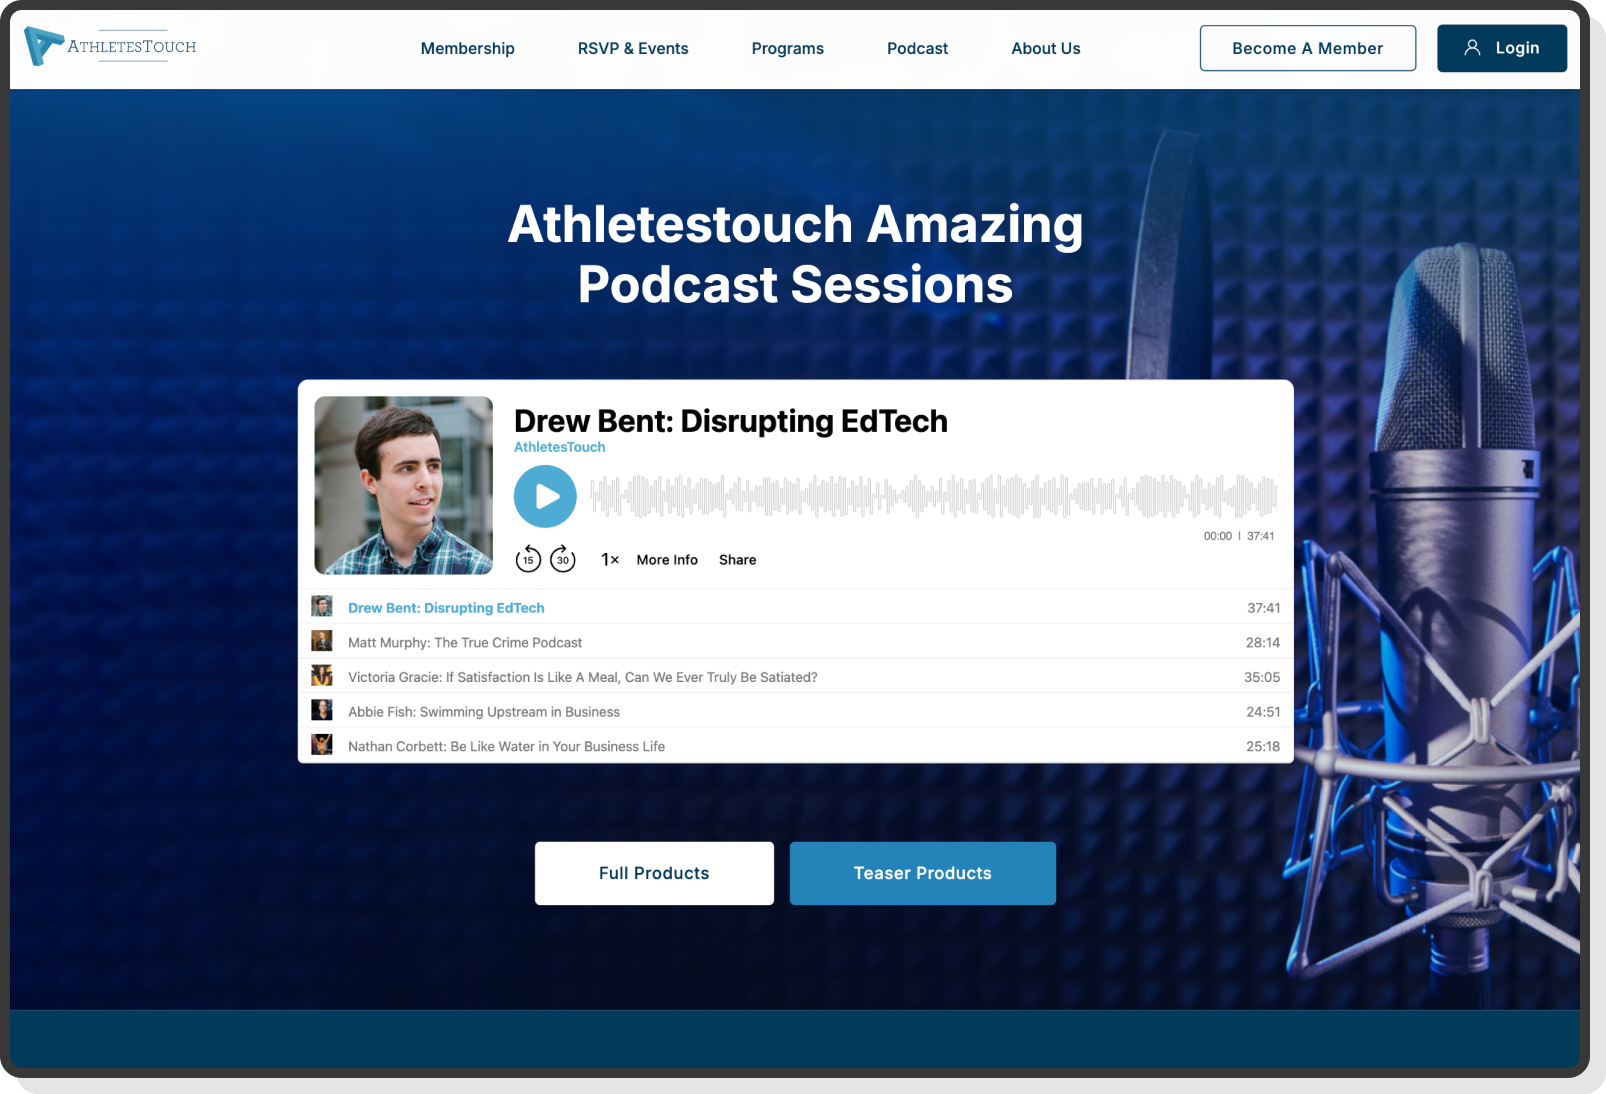Viewport: 1606px width, 1094px height.
Task: Click Abbie Fish's episode thumbnail
Action: click(322, 710)
